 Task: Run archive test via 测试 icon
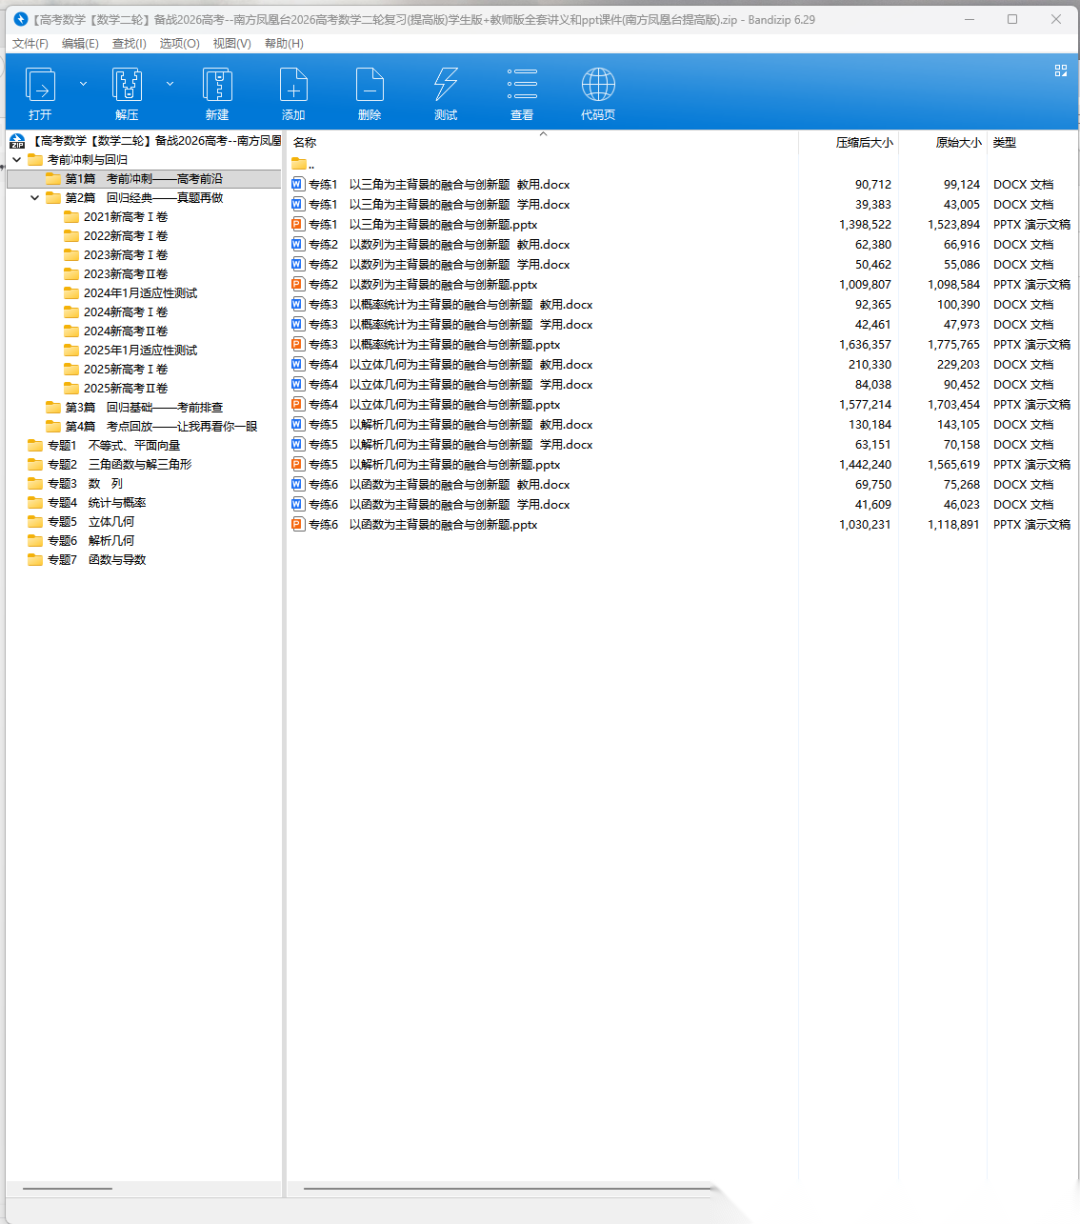click(x=446, y=86)
